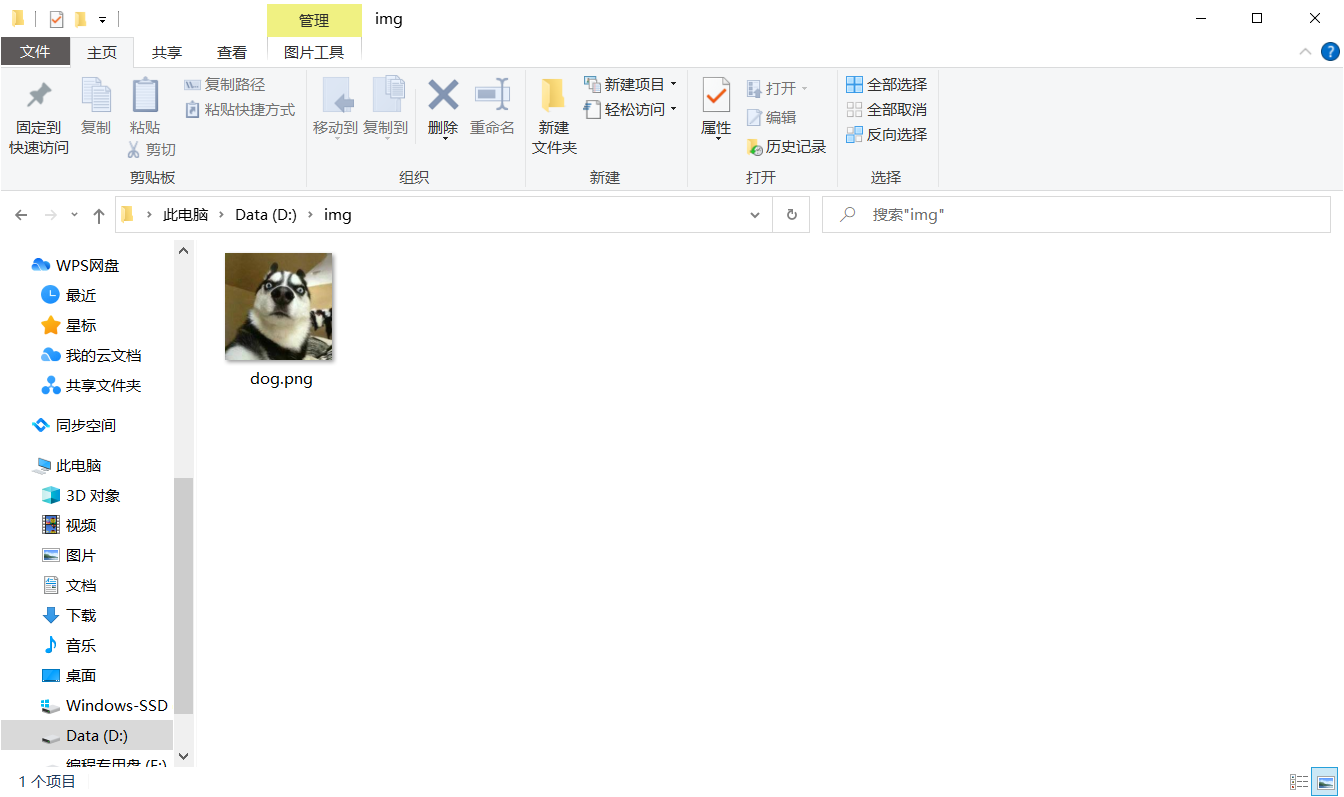The width and height of the screenshot is (1344, 797).
Task: Create a new folder with 新建文件夹
Action: (x=554, y=117)
